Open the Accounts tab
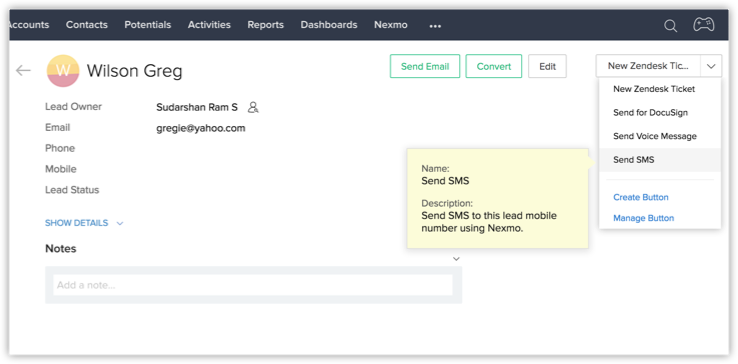738x364 pixels. tap(29, 24)
